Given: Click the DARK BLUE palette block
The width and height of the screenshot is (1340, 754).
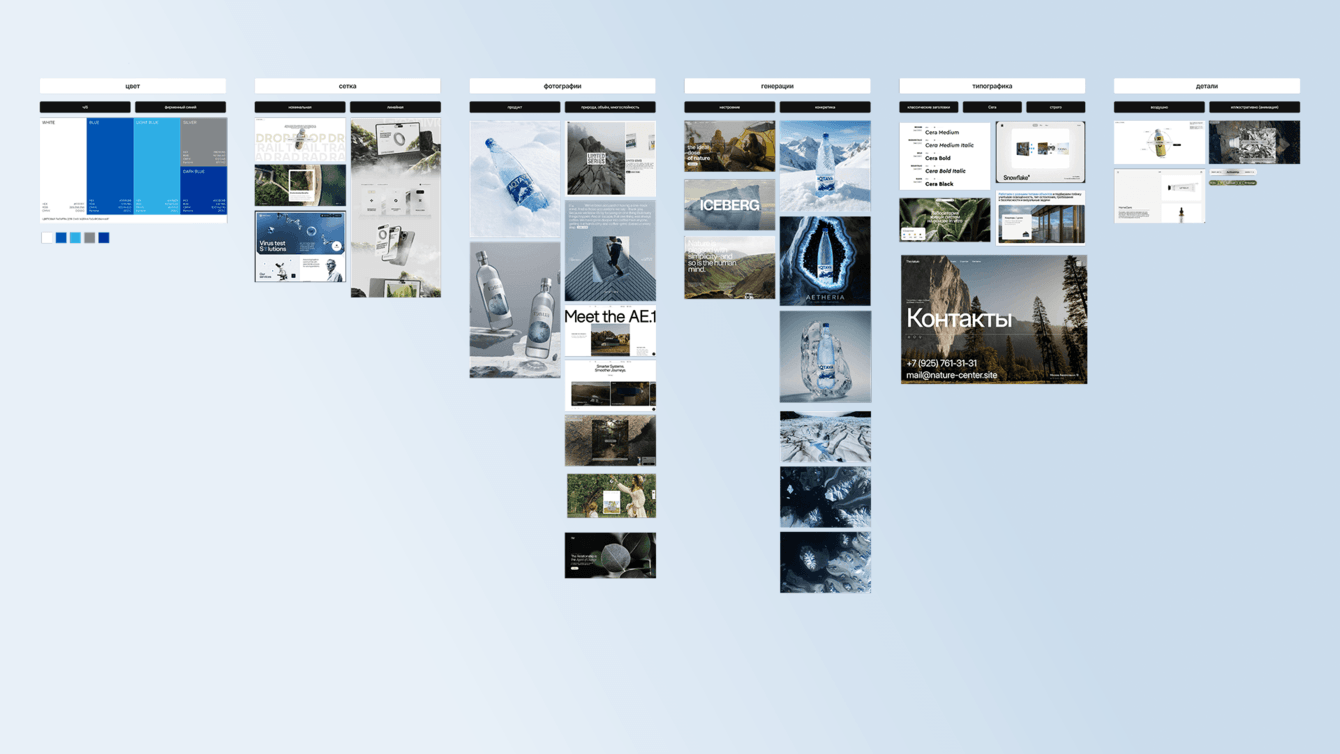Looking at the screenshot, I should [x=204, y=190].
